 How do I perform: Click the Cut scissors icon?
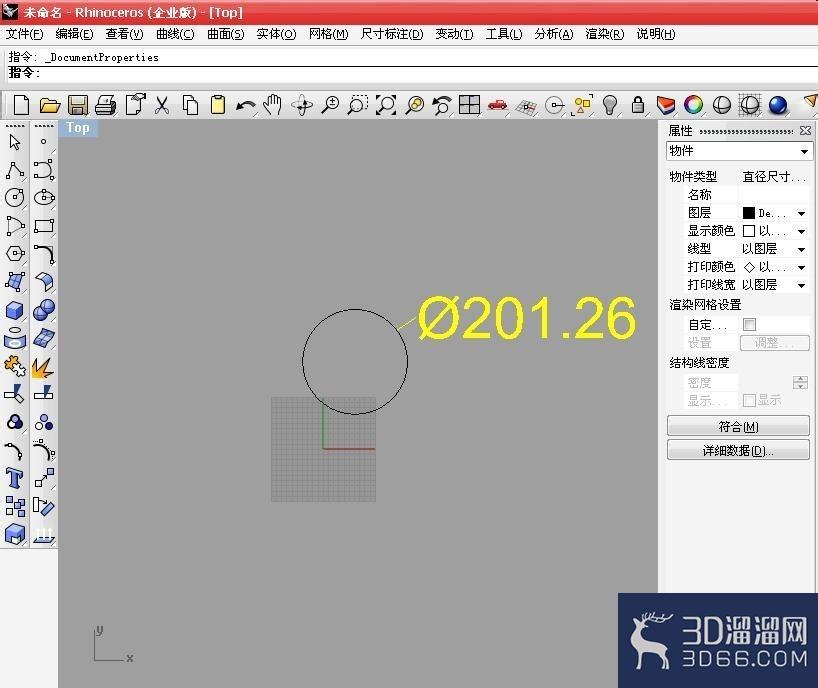point(162,105)
